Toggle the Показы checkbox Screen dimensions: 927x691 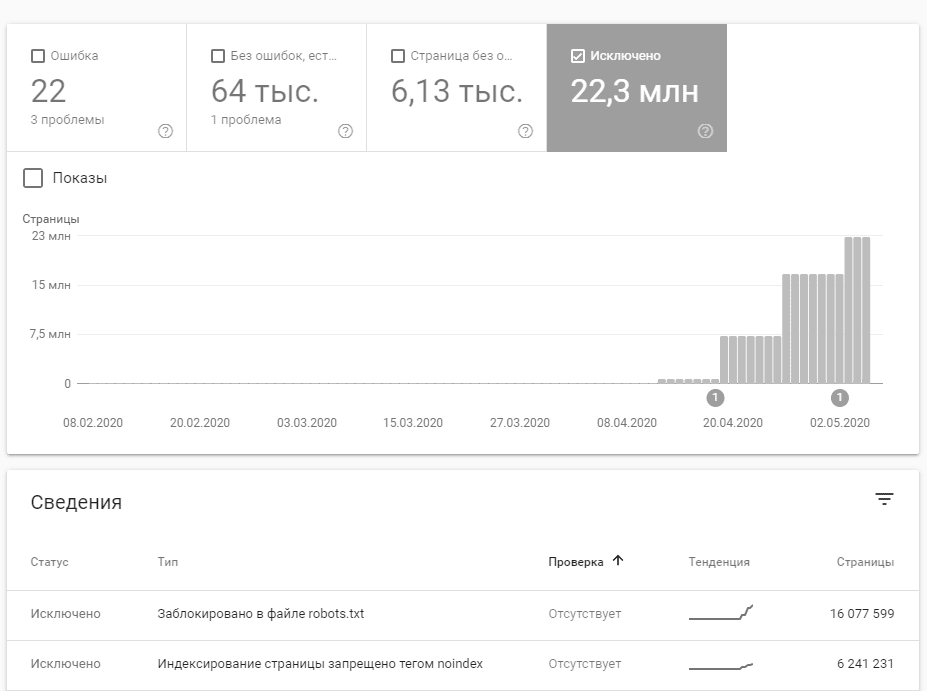click(33, 178)
